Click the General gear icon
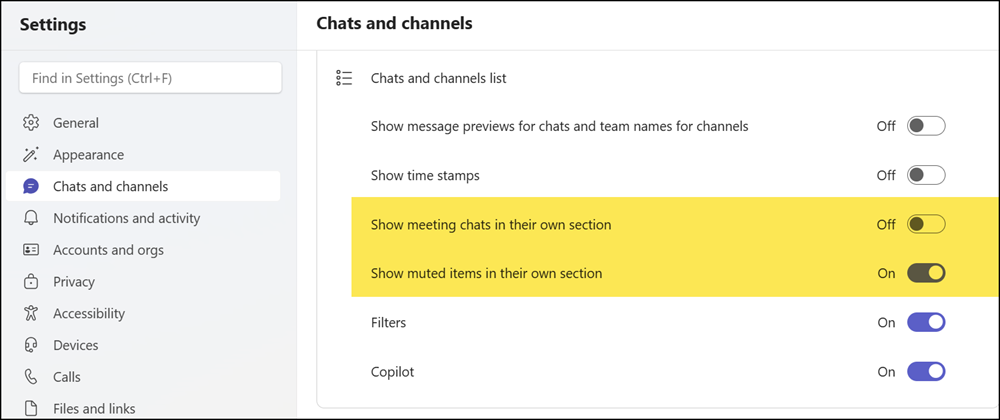This screenshot has width=1000, height=420. click(x=31, y=122)
